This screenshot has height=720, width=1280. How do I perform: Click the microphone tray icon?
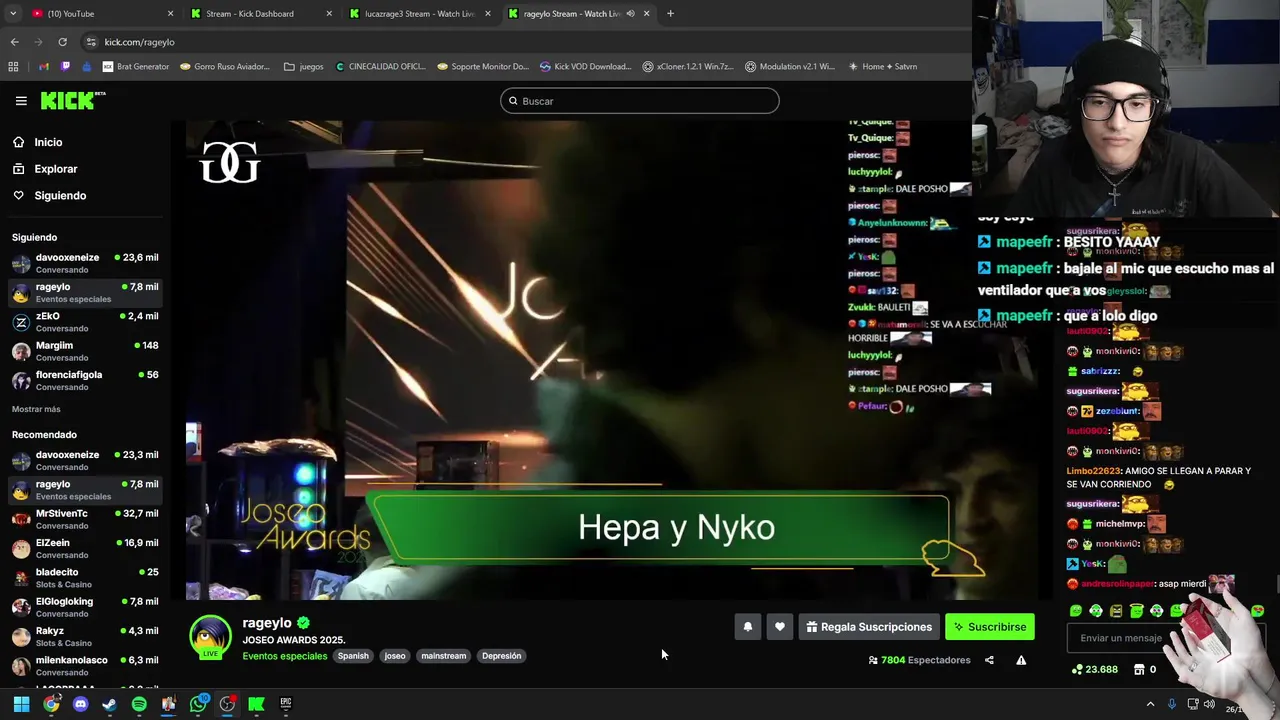click(x=1171, y=704)
